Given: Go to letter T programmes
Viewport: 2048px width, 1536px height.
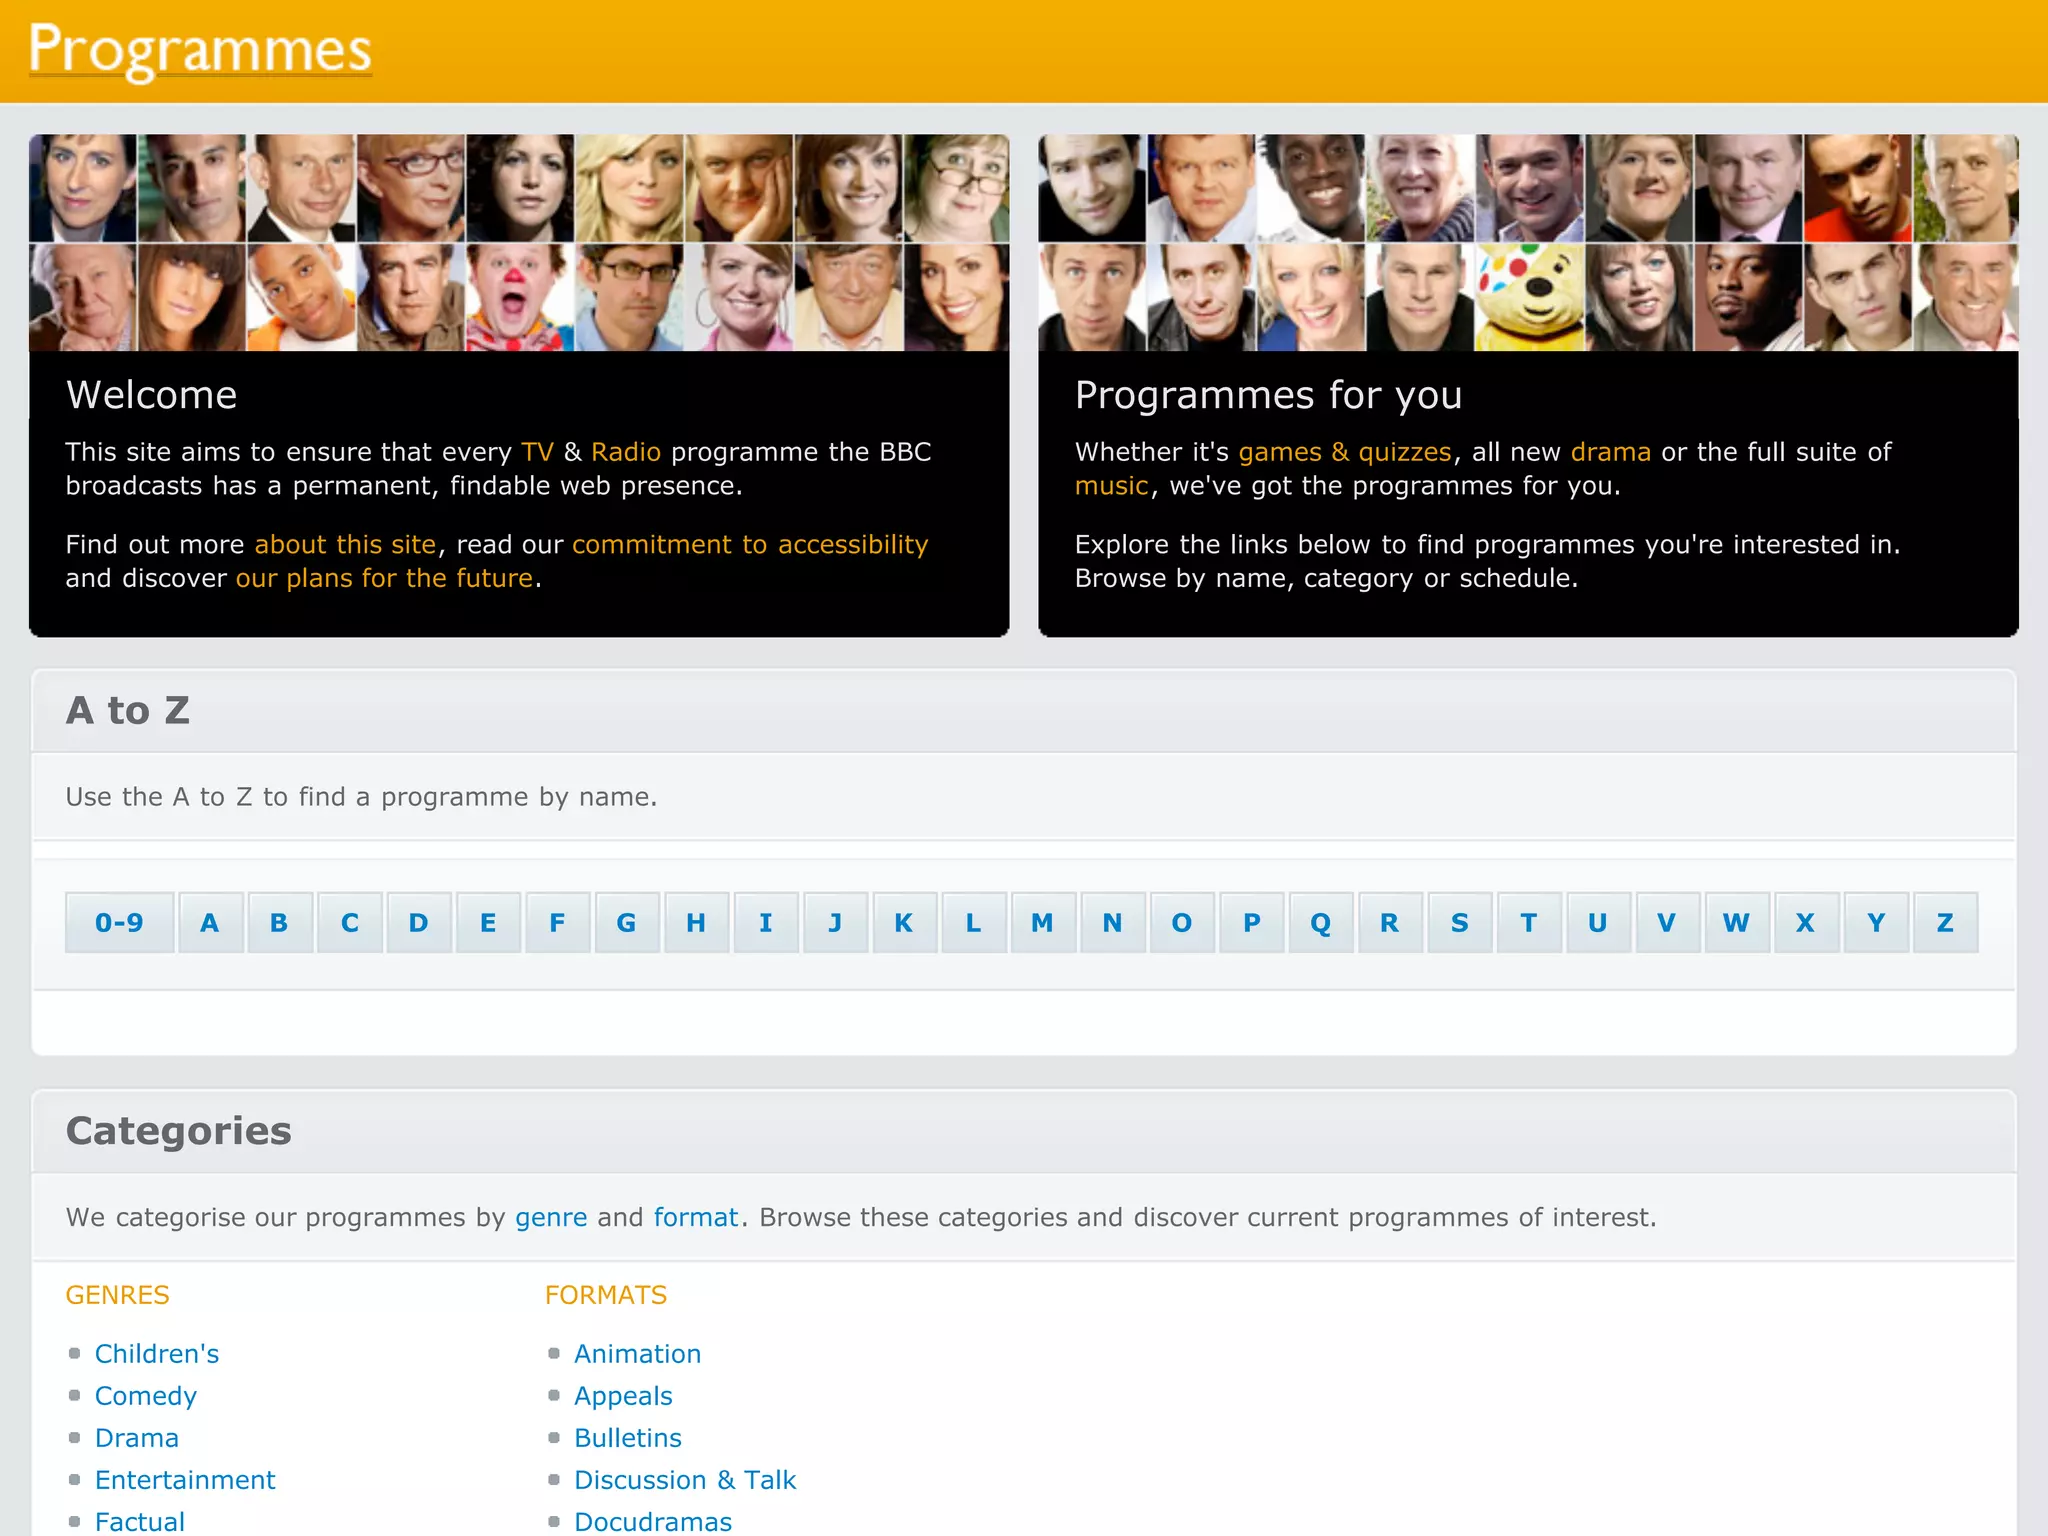Looking at the screenshot, I should click(x=1529, y=922).
